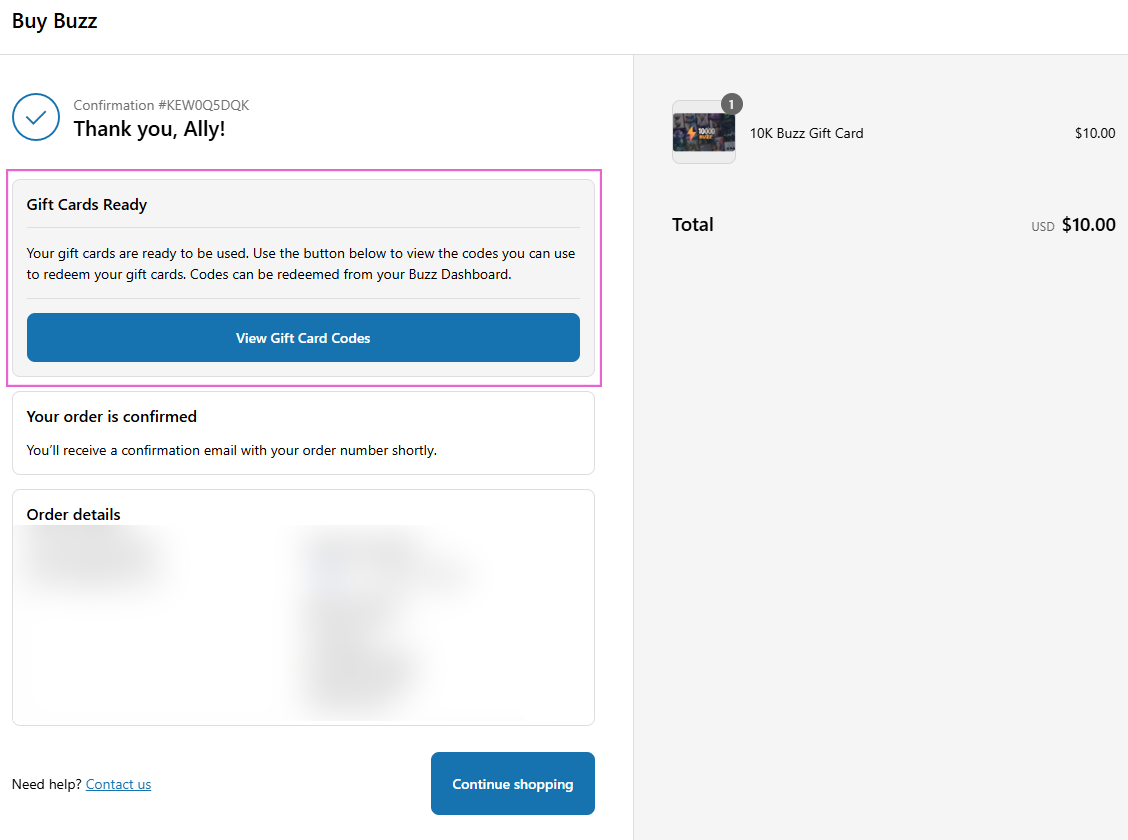
Task: Click the 10K Buzz Gift Card product name
Action: click(x=806, y=133)
